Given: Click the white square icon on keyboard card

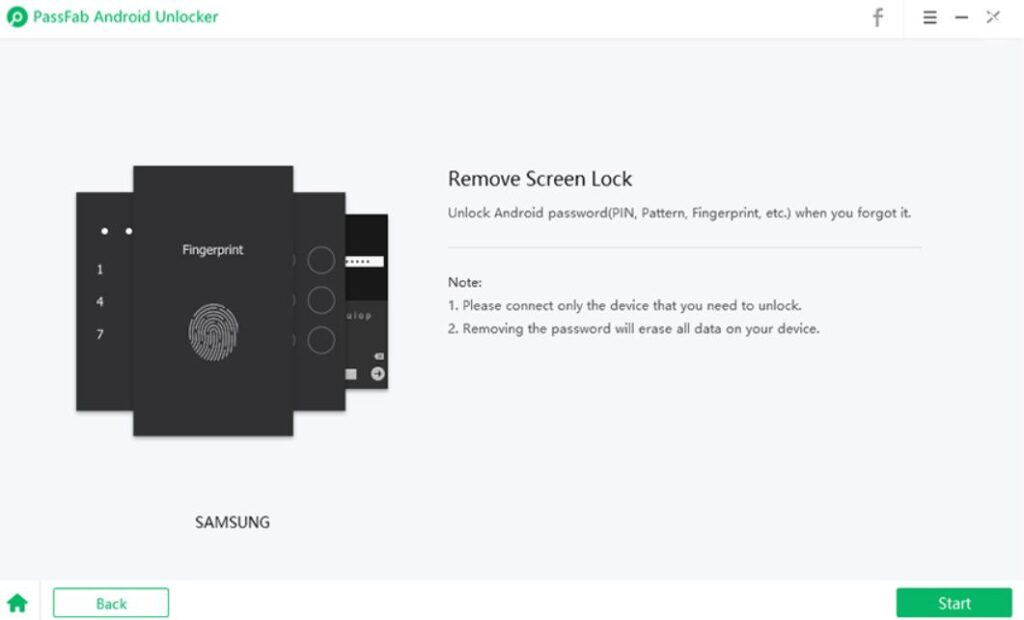Looking at the screenshot, I should [351, 374].
